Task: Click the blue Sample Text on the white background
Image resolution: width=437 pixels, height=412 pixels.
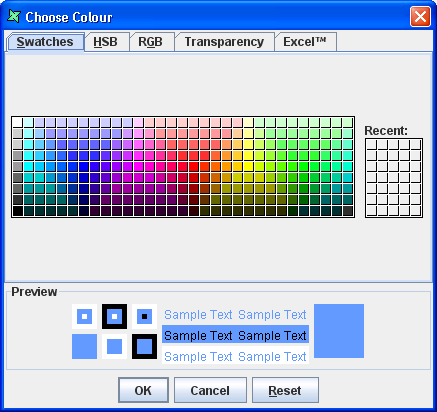Action: (235, 356)
